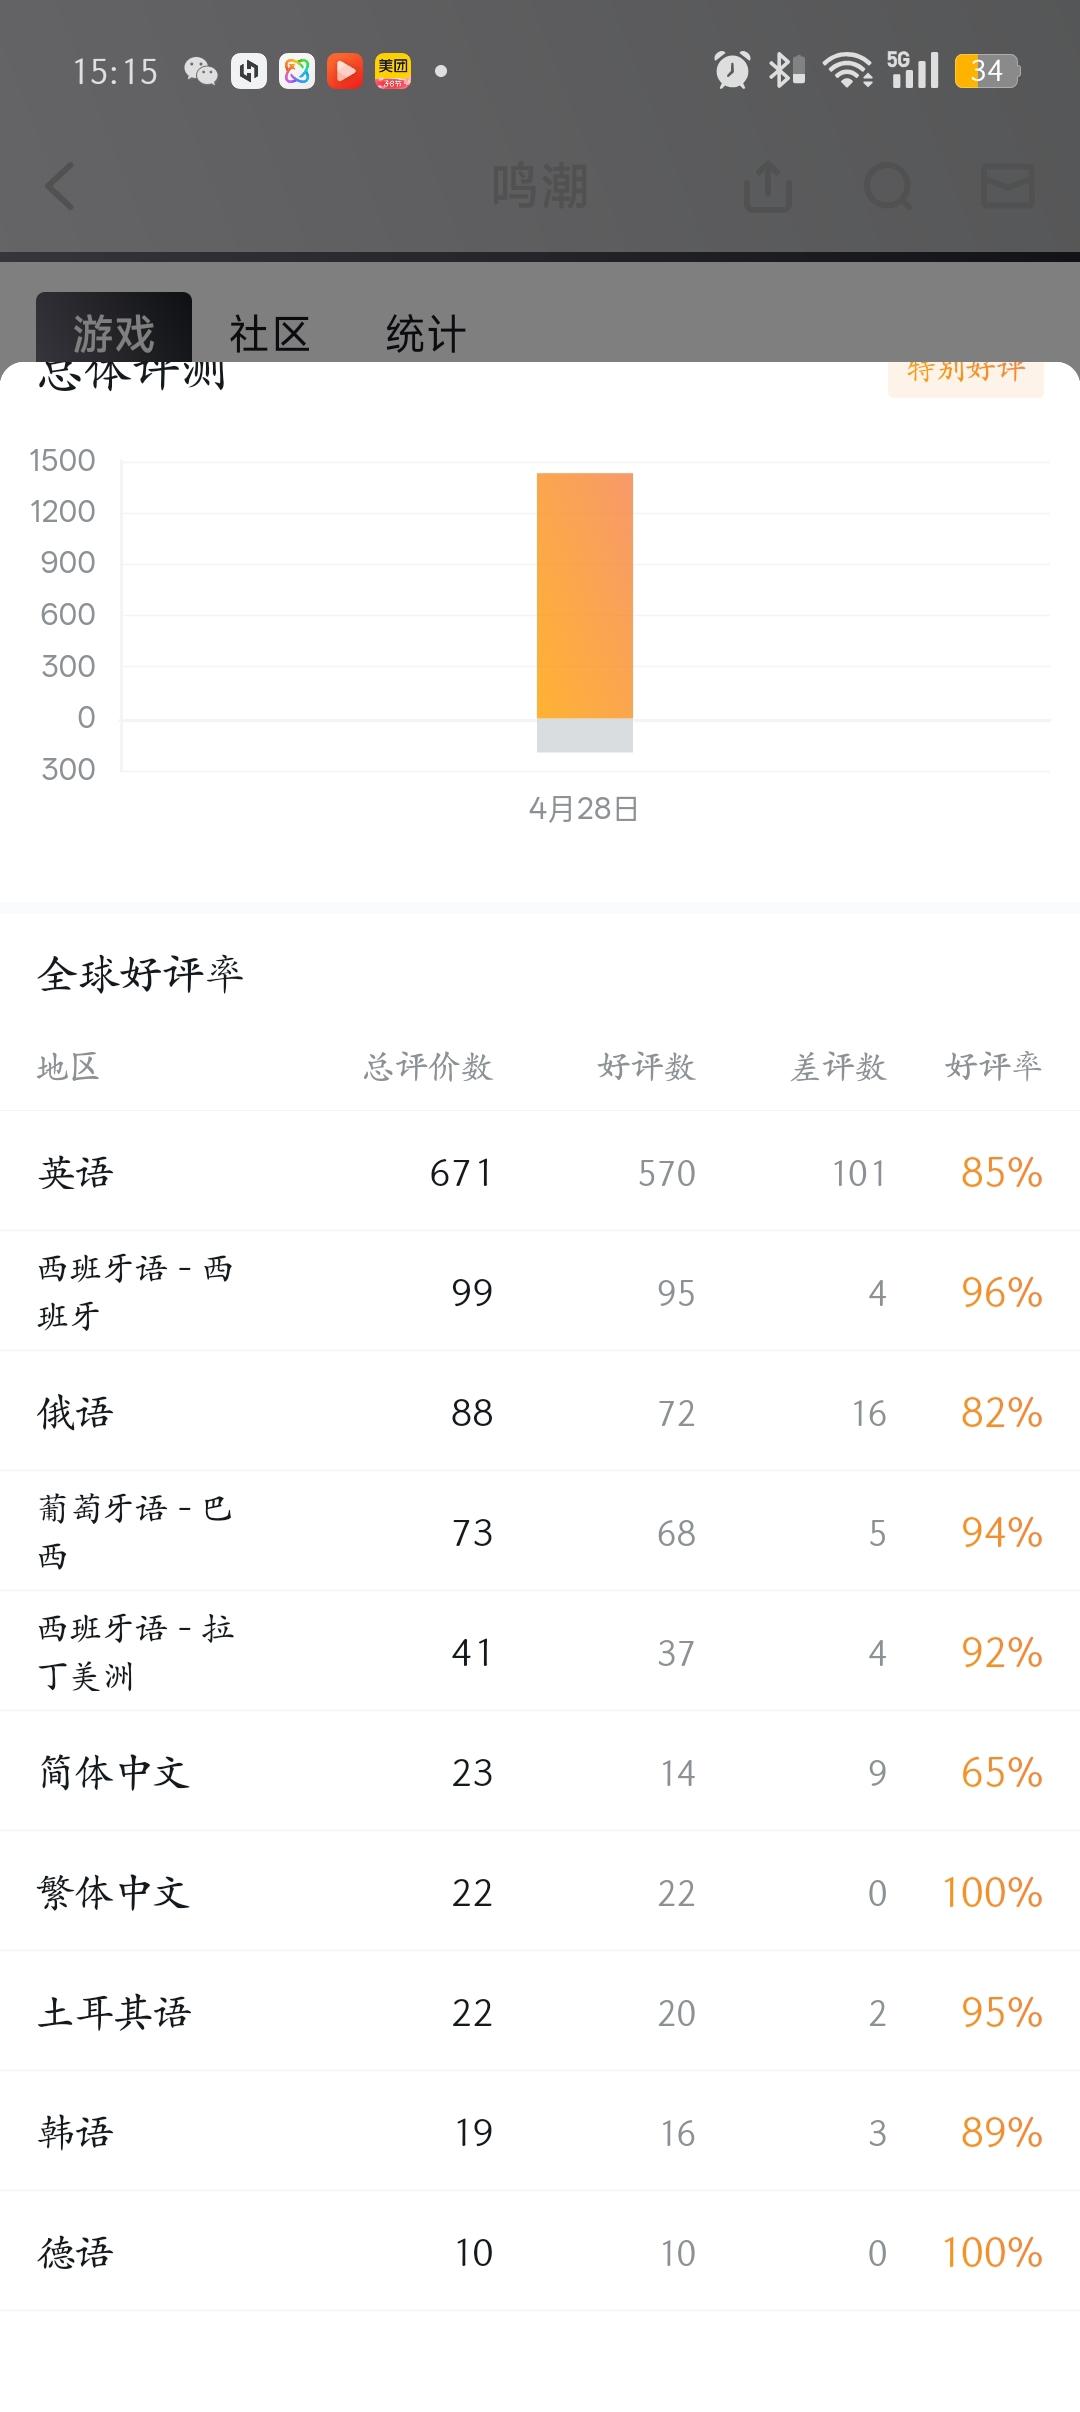Tap the Meituan notification icon
The height and width of the screenshot is (2412, 1080).
[393, 71]
